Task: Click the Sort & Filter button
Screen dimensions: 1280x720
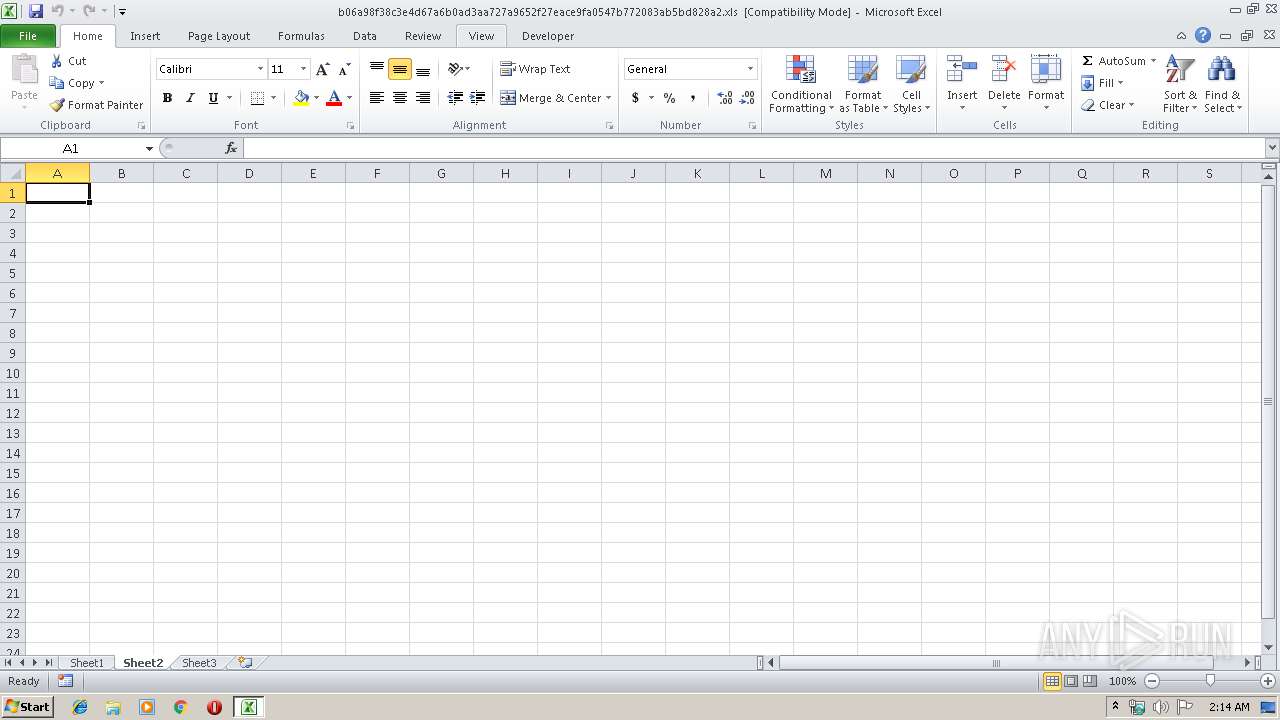Action: (1180, 85)
